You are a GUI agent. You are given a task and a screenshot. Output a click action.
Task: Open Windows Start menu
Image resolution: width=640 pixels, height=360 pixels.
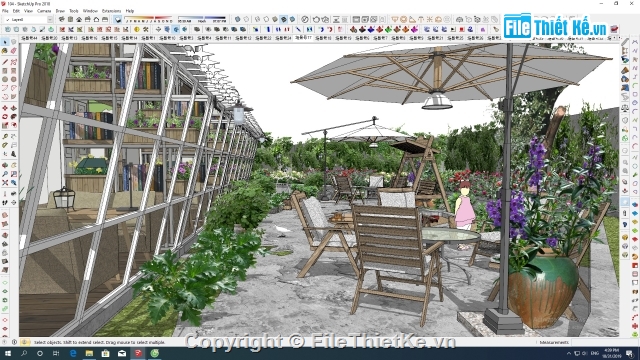[7, 353]
